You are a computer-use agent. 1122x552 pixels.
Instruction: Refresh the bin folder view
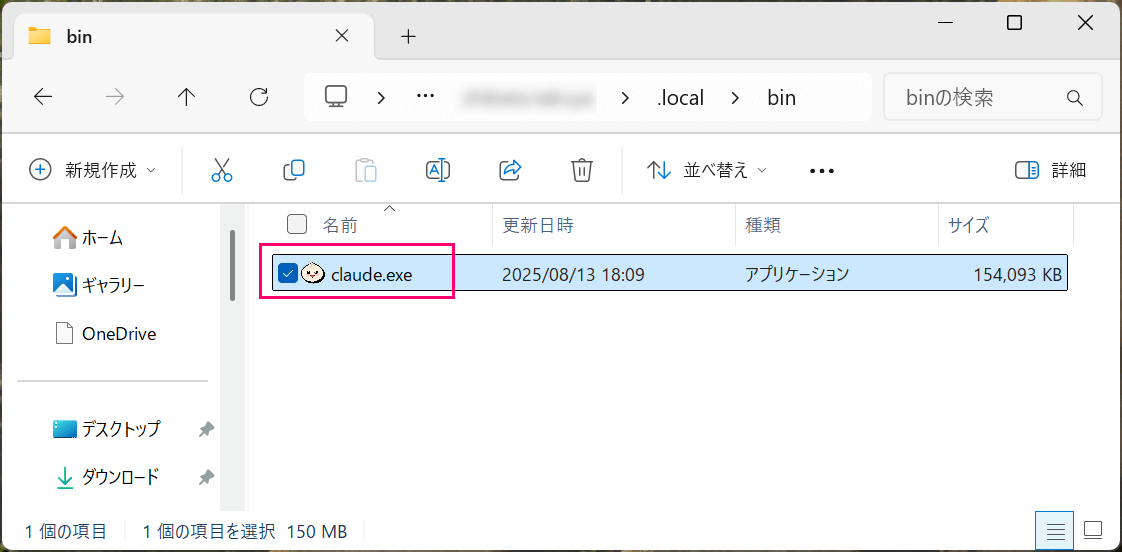(258, 97)
